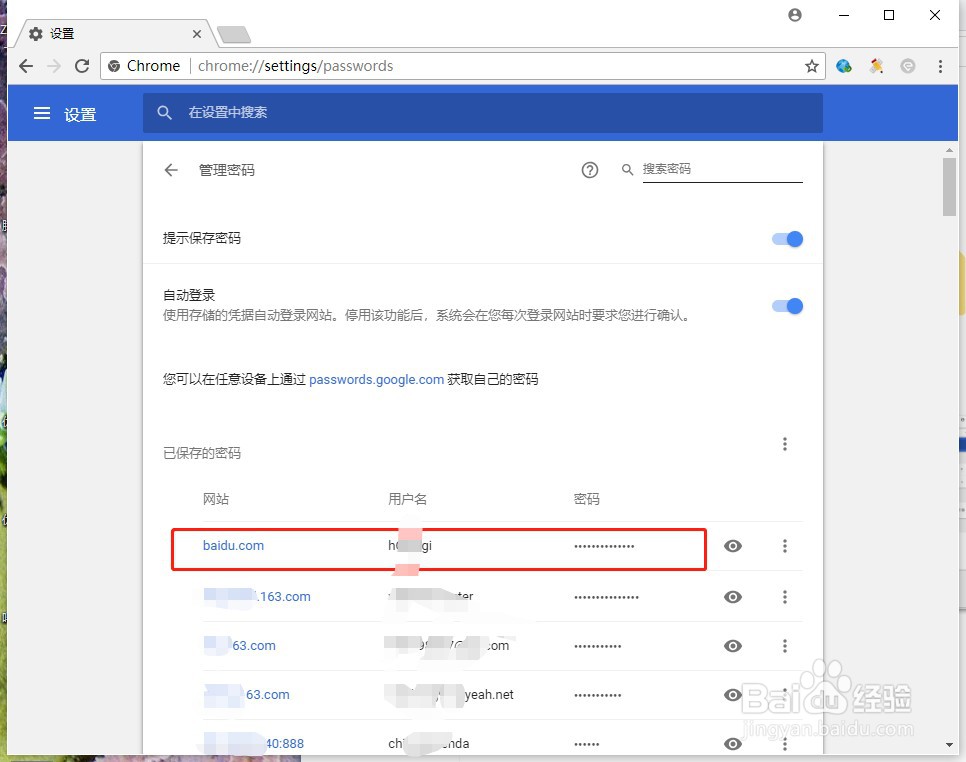Click the bookmark star in the address bar
Viewport: 966px width, 762px height.
pos(811,65)
